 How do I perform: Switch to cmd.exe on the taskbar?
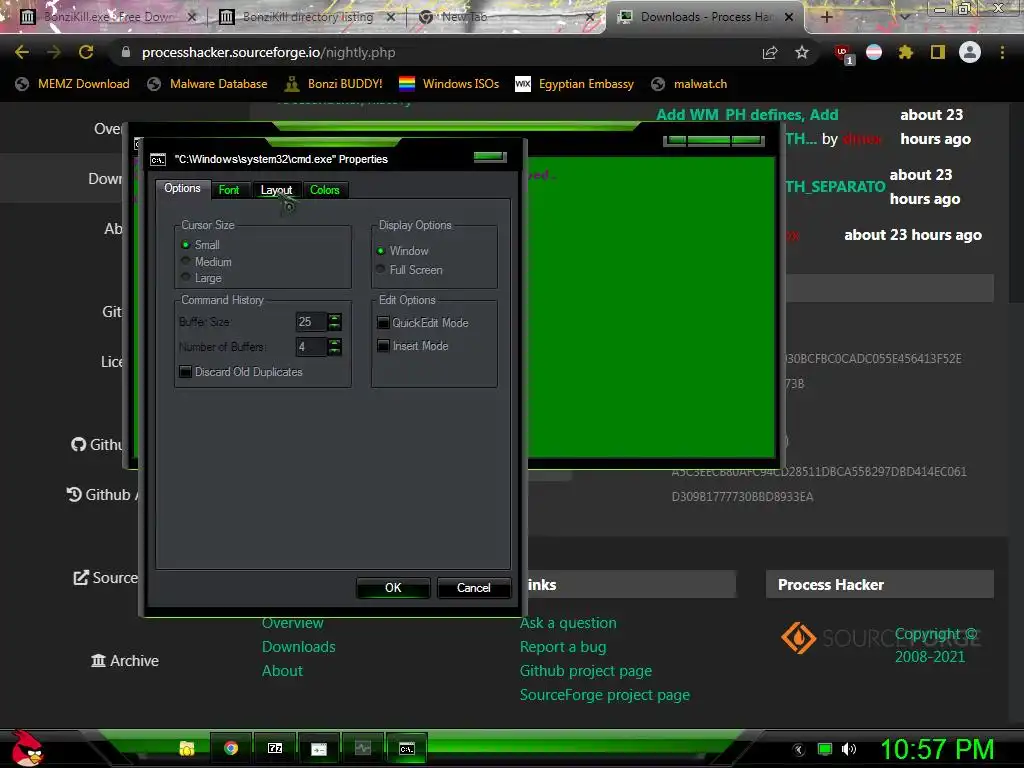point(406,748)
